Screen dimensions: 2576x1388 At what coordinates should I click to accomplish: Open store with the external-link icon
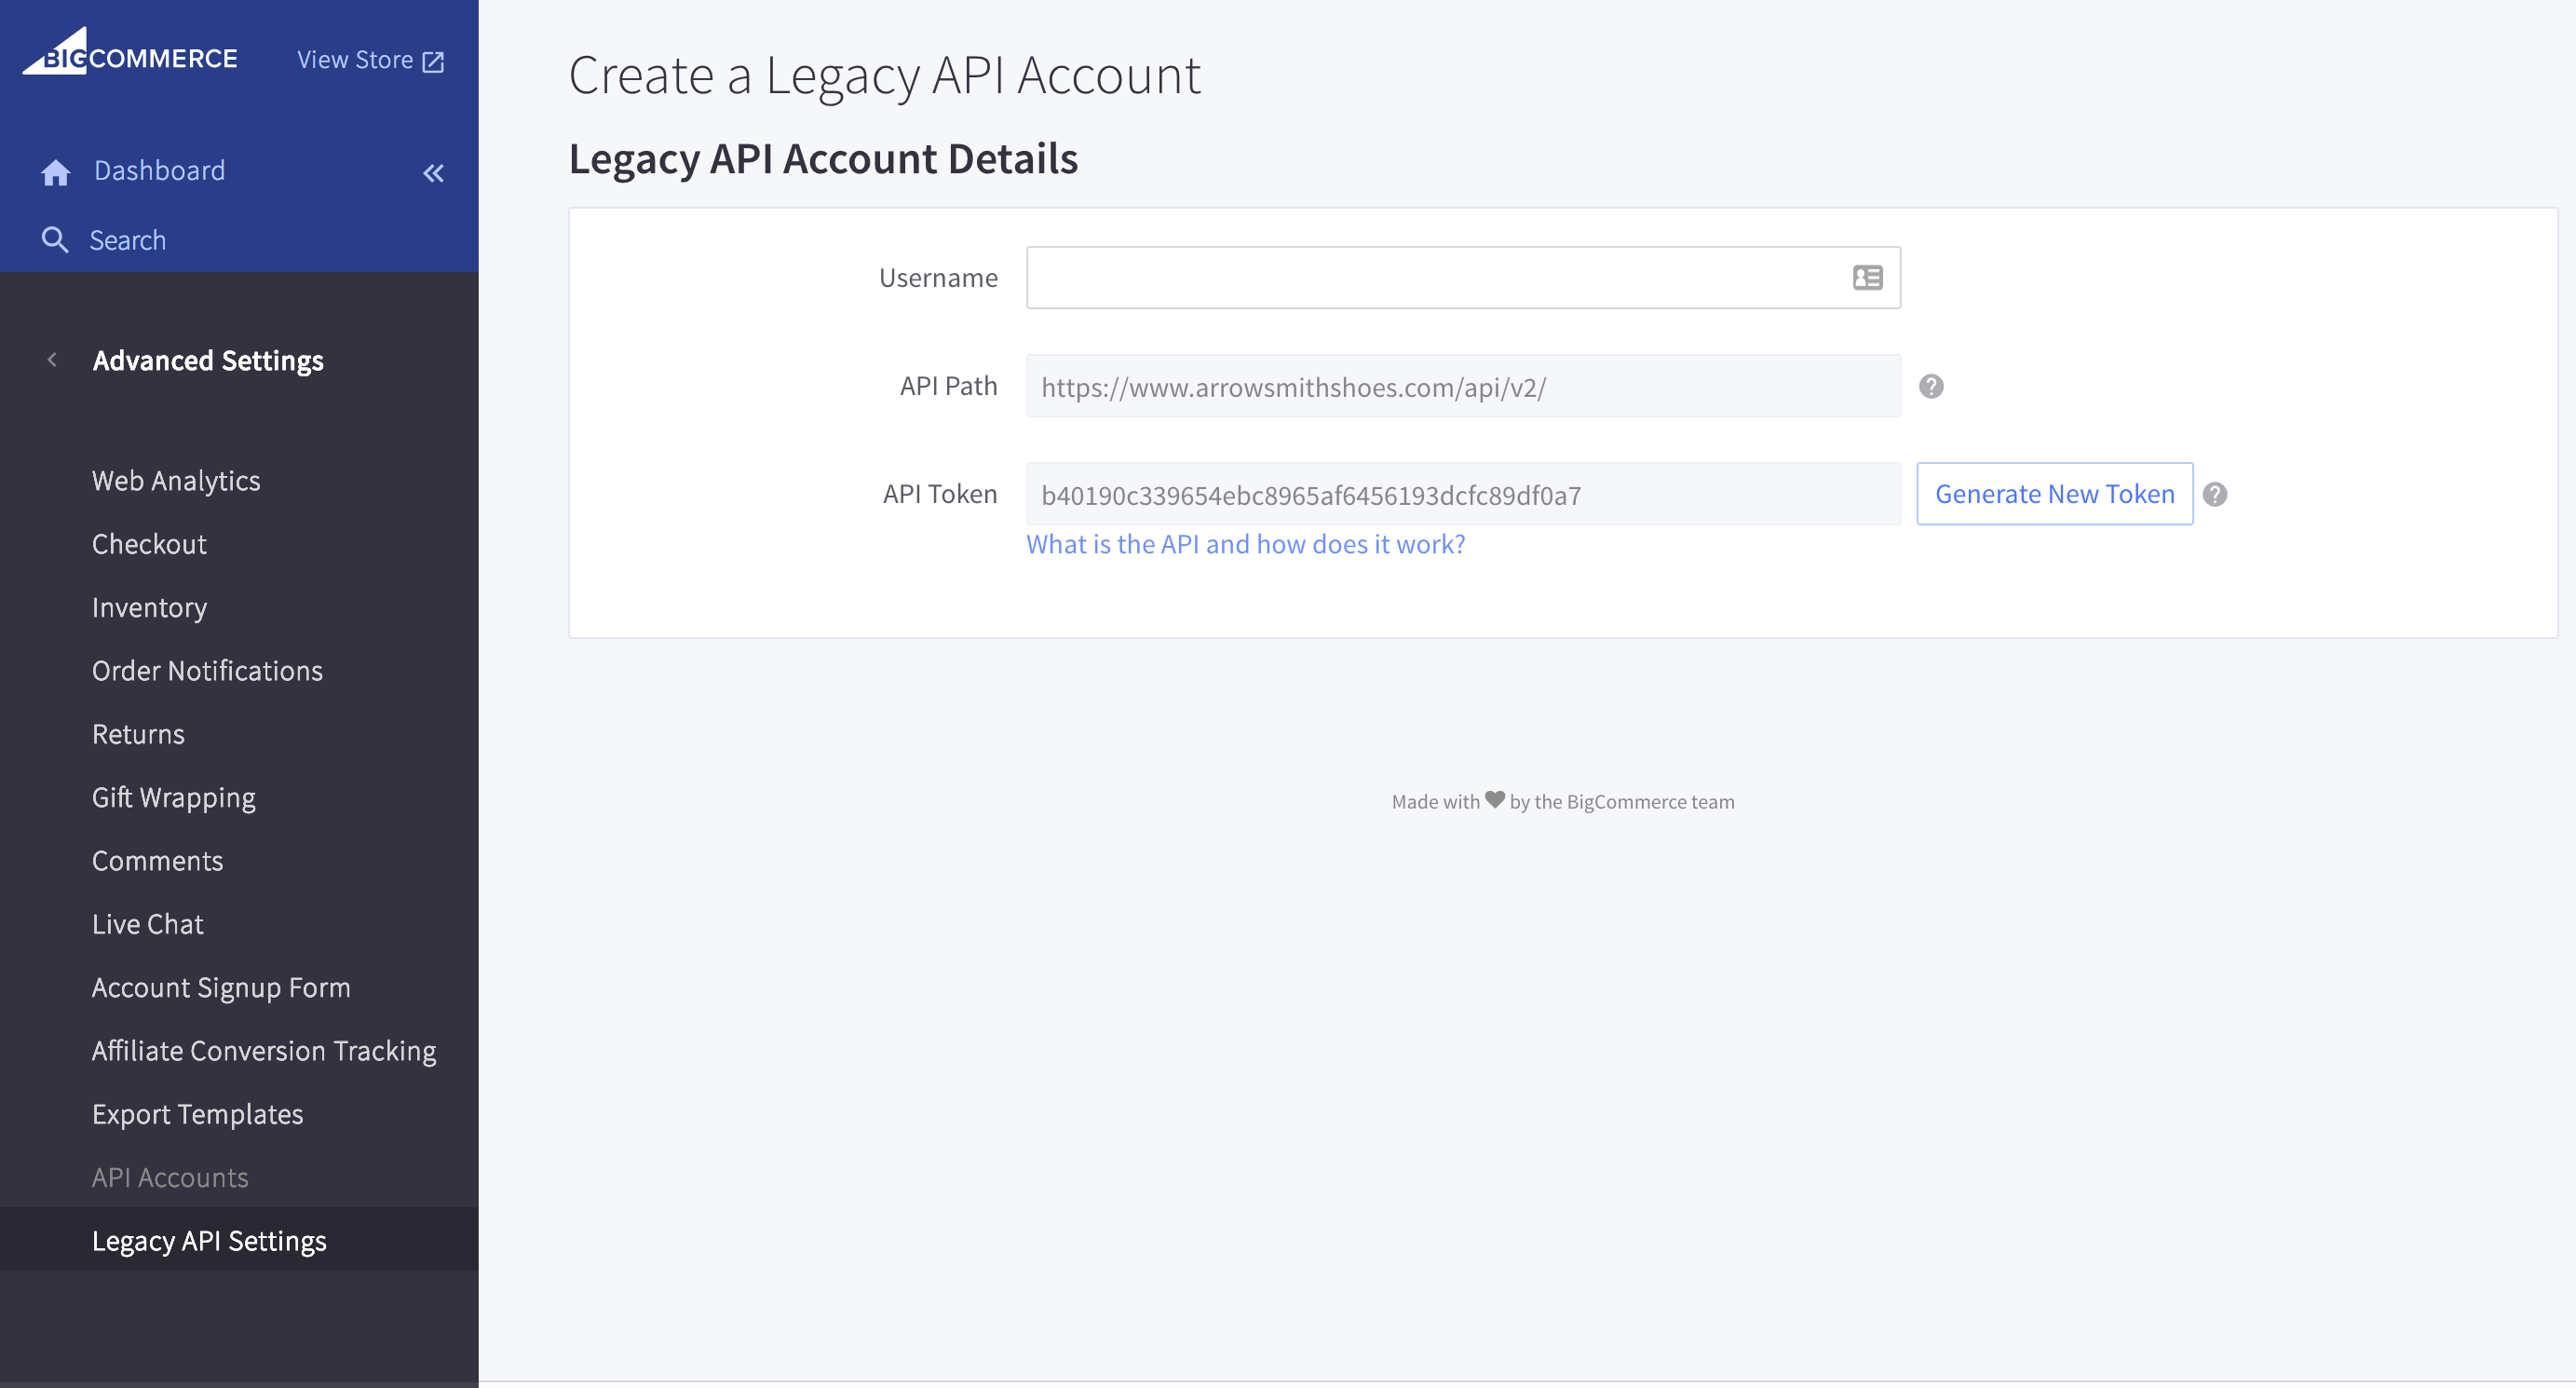(433, 60)
